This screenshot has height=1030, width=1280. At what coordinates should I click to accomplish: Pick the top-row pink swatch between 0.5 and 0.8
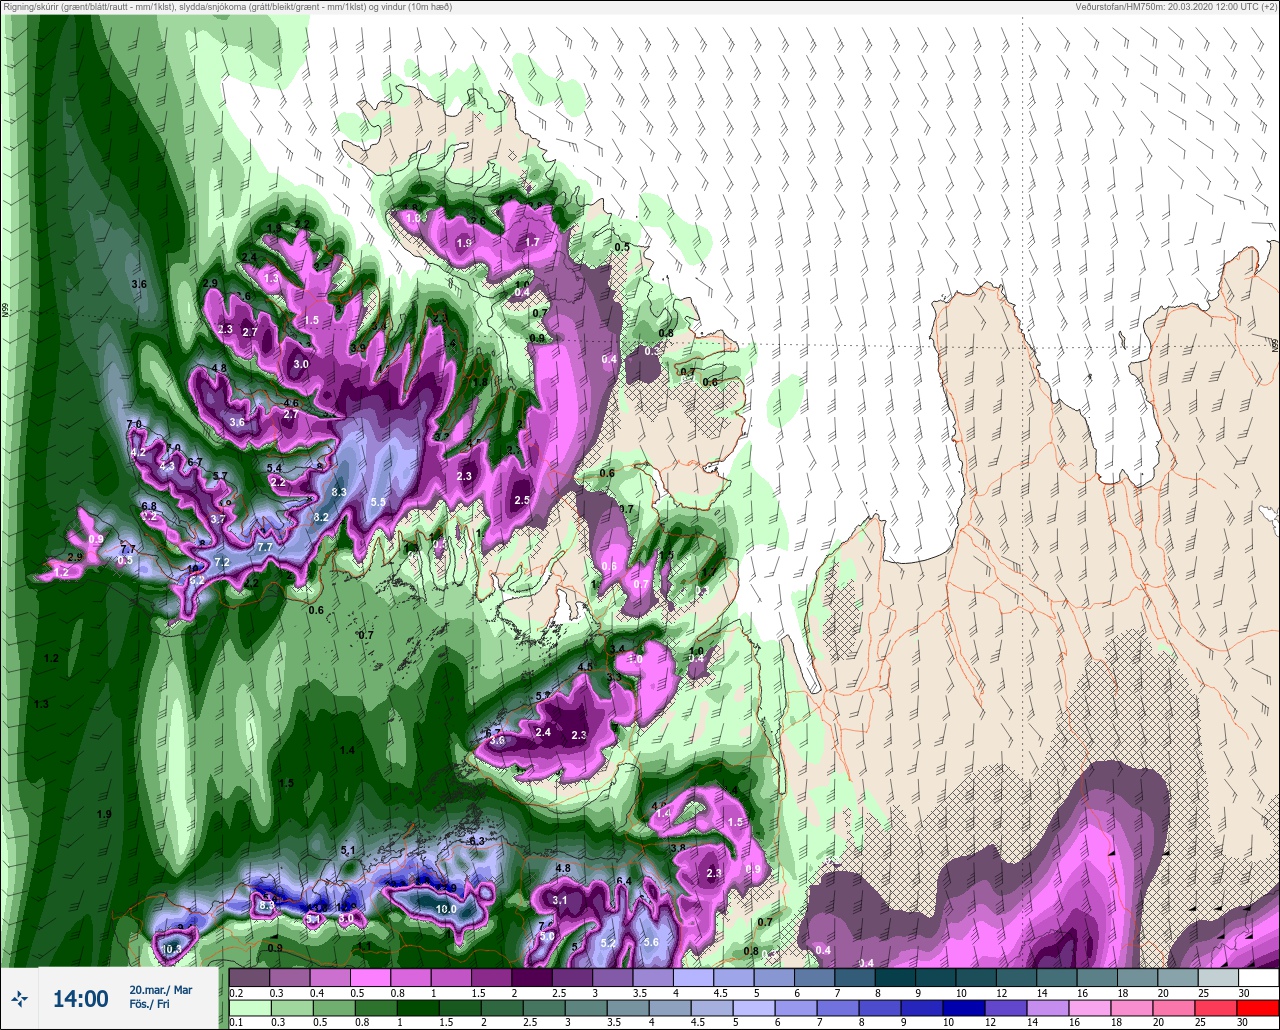pyautogui.click(x=370, y=977)
